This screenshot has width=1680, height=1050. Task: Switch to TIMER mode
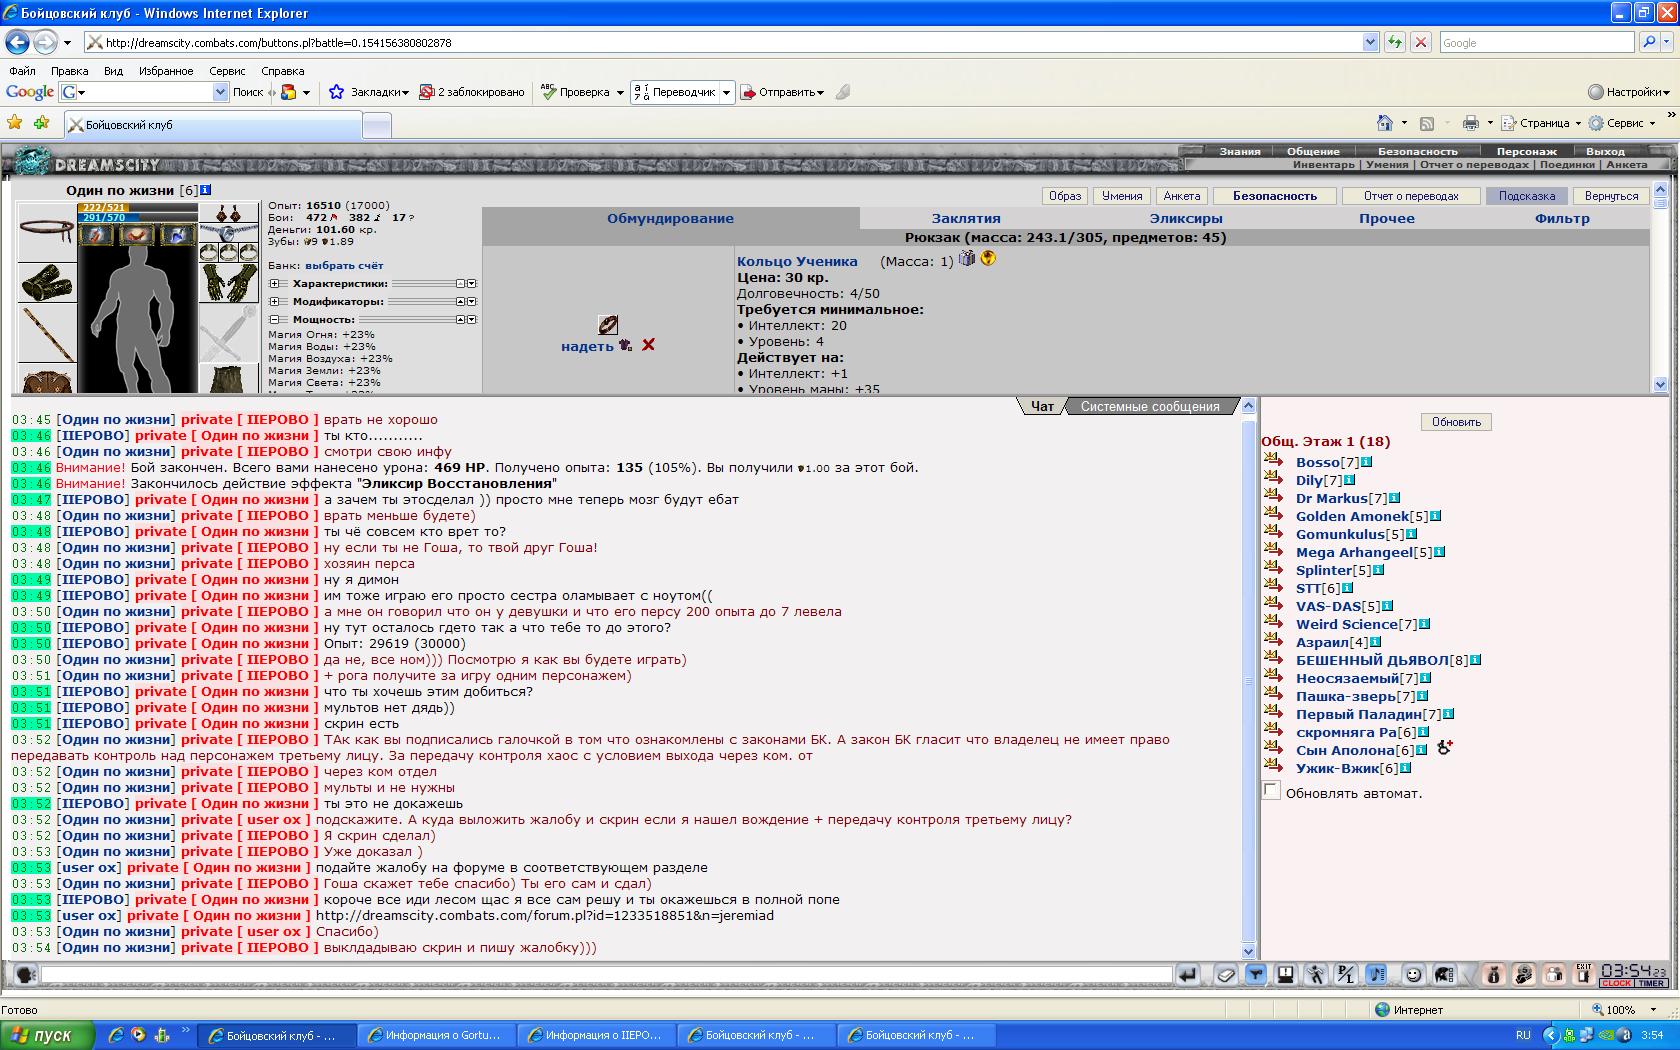[1651, 983]
